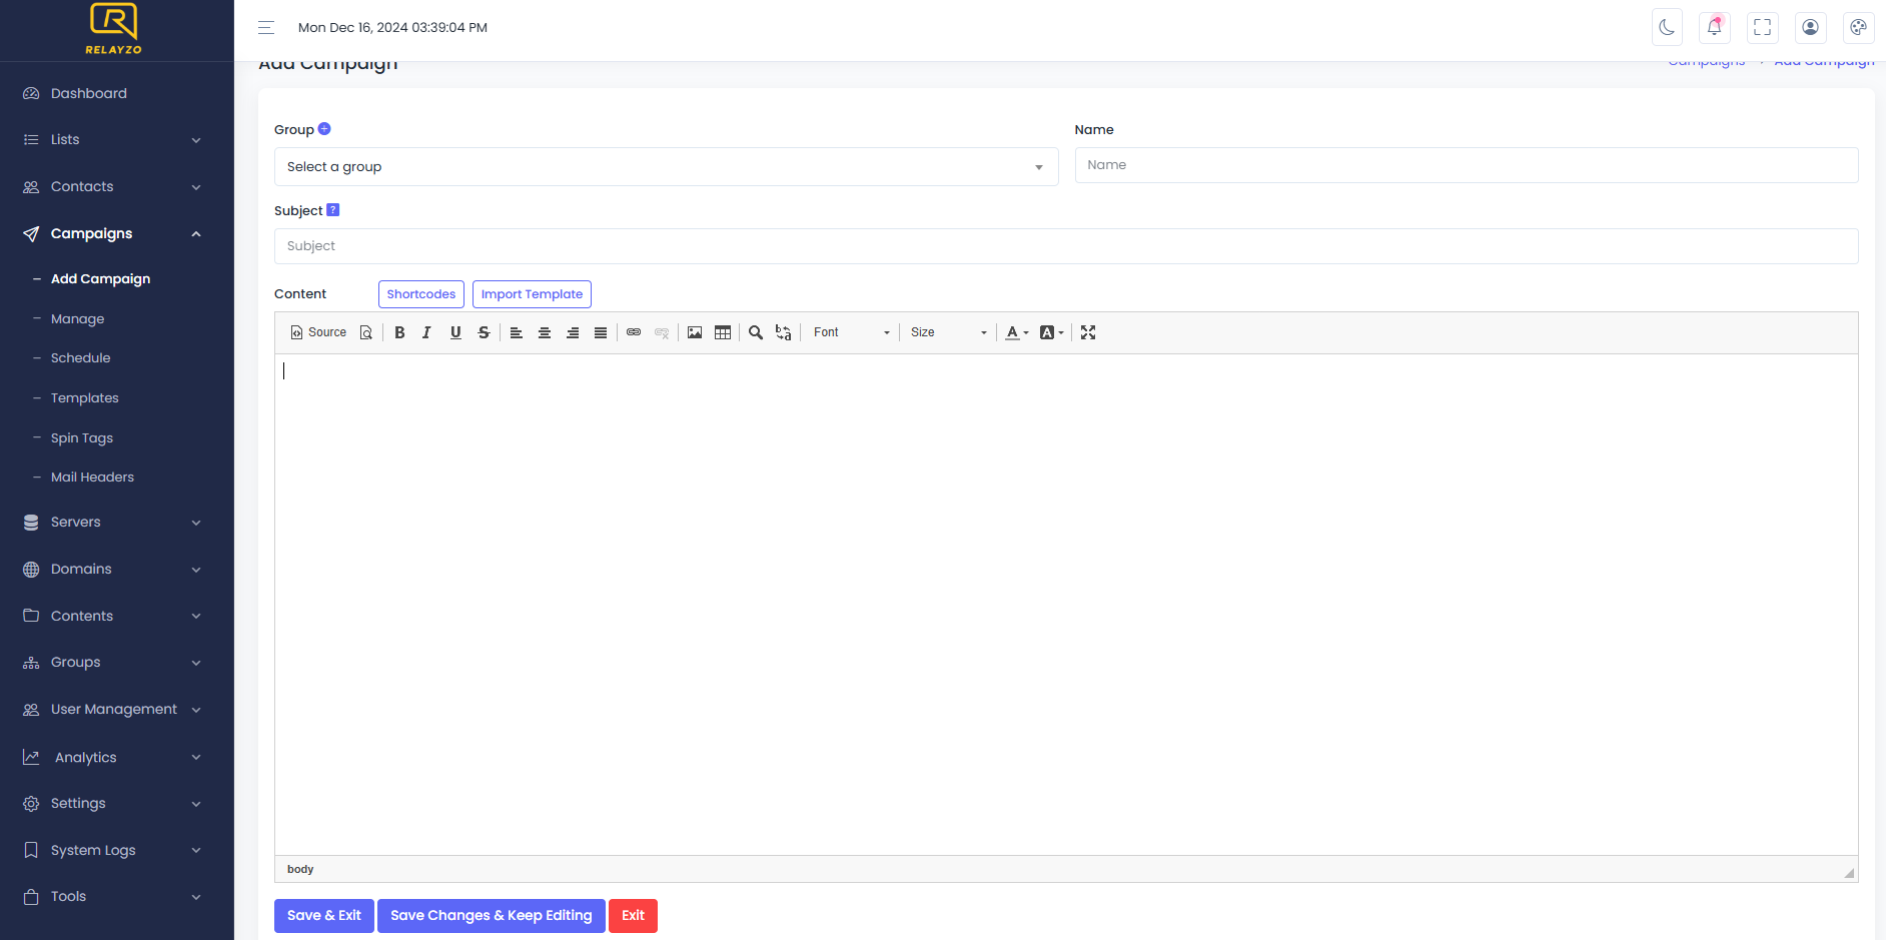Screen dimensions: 1886x940
Task: Click Save & Exit button
Action: coord(324,916)
